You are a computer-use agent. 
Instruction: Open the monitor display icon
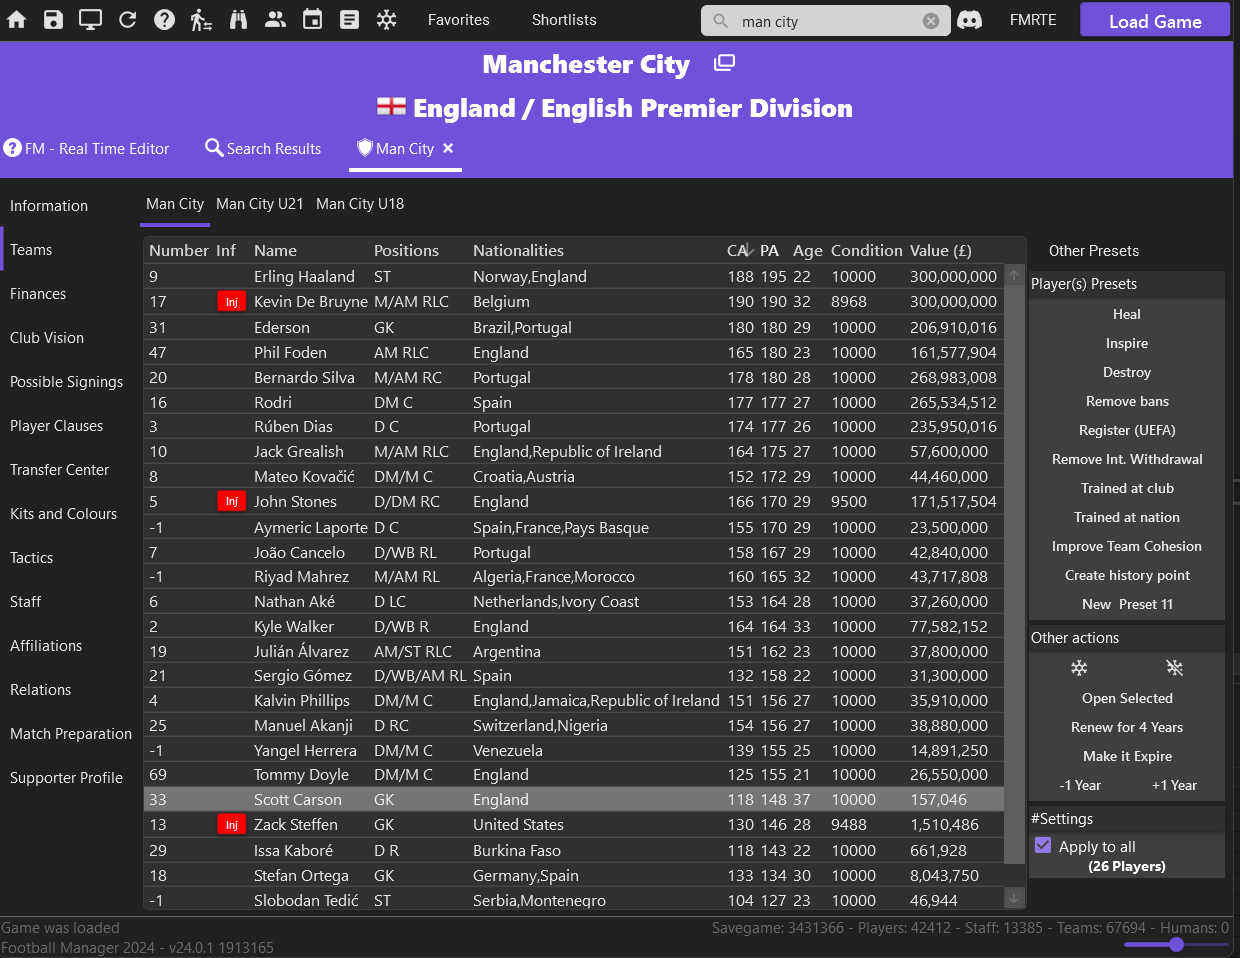coord(90,19)
